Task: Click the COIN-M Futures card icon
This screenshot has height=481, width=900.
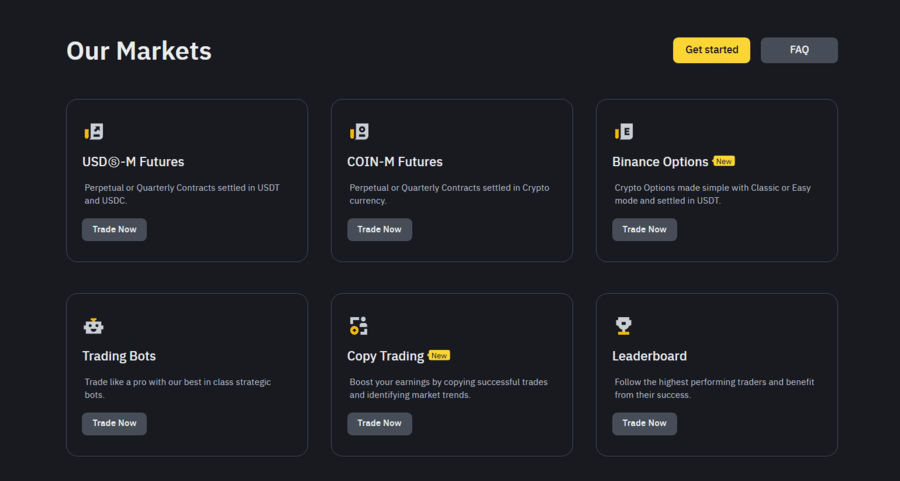Action: (359, 131)
